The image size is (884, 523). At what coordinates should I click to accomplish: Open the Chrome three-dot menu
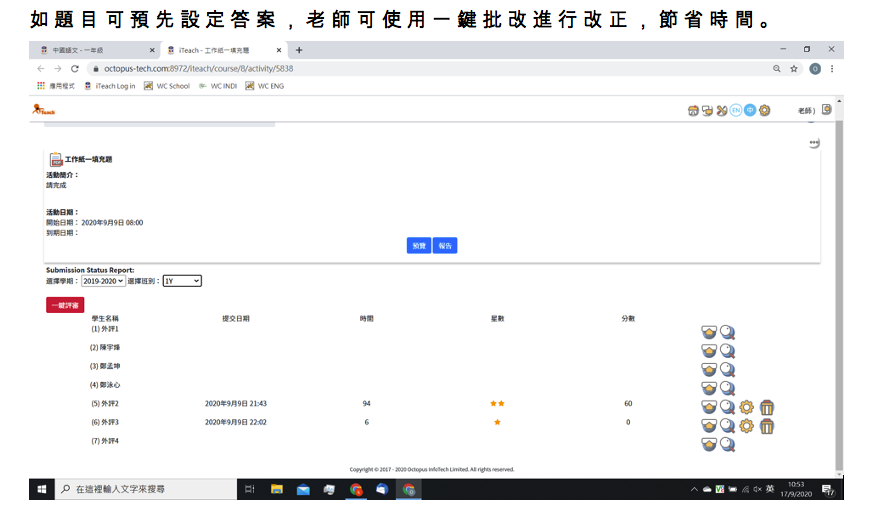832,69
